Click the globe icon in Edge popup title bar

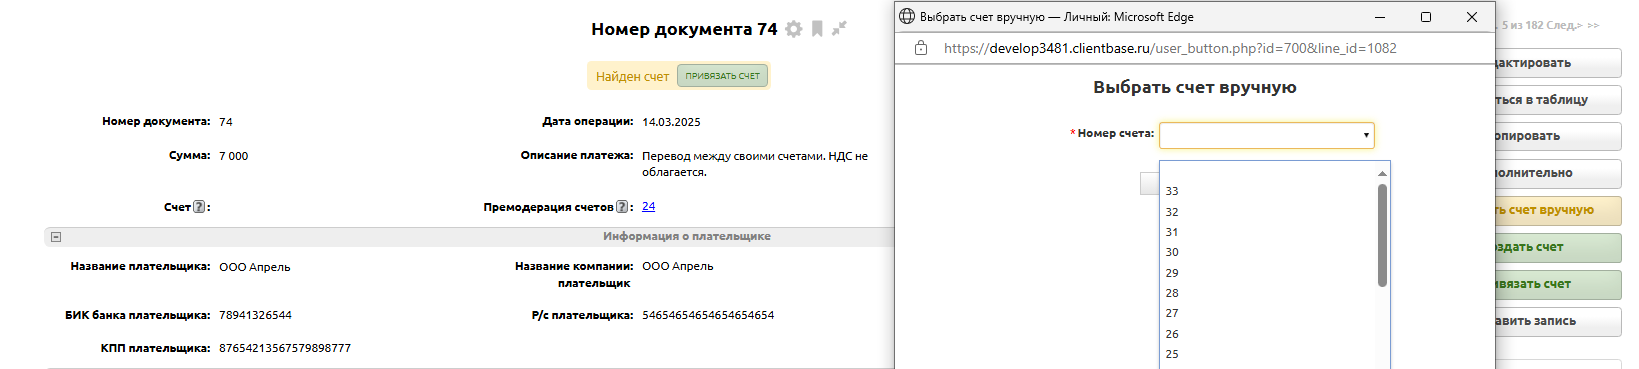pos(907,16)
